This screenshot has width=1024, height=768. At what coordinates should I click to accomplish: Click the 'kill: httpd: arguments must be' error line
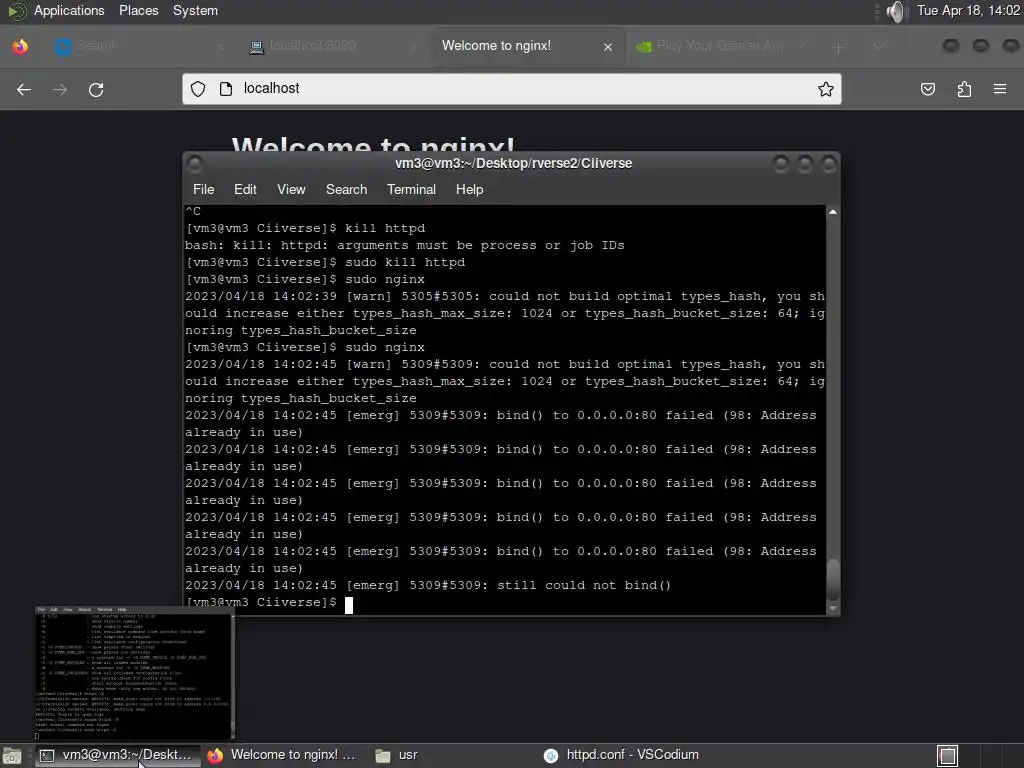[405, 246]
